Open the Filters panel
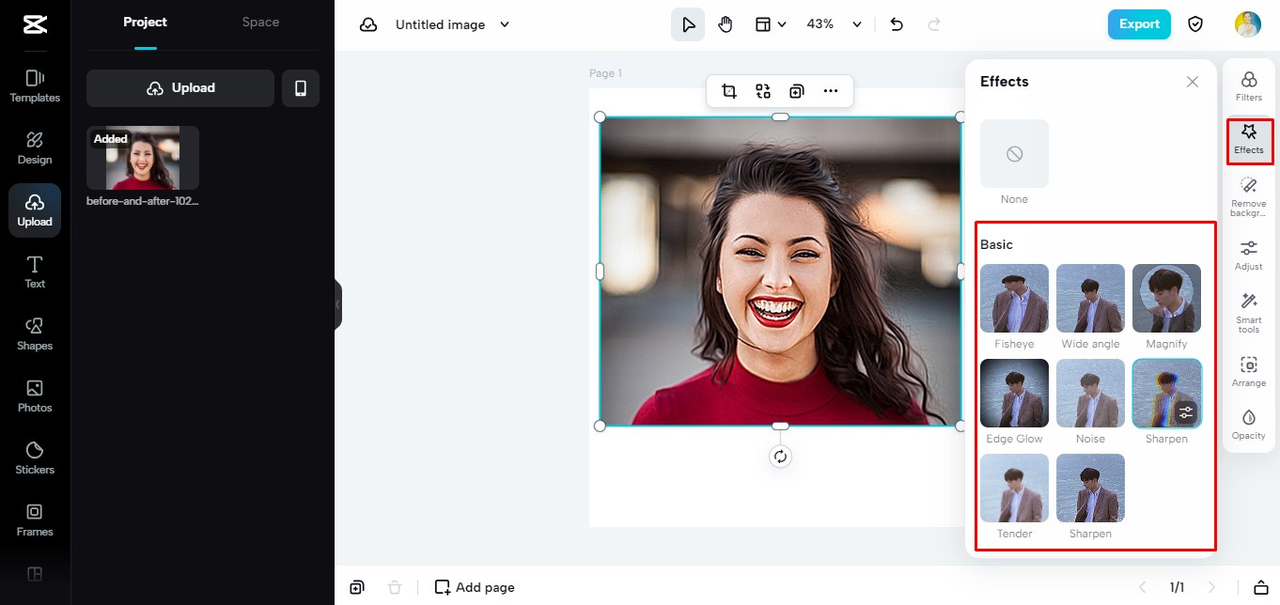Viewport: 1280px width, 605px height. (1249, 86)
